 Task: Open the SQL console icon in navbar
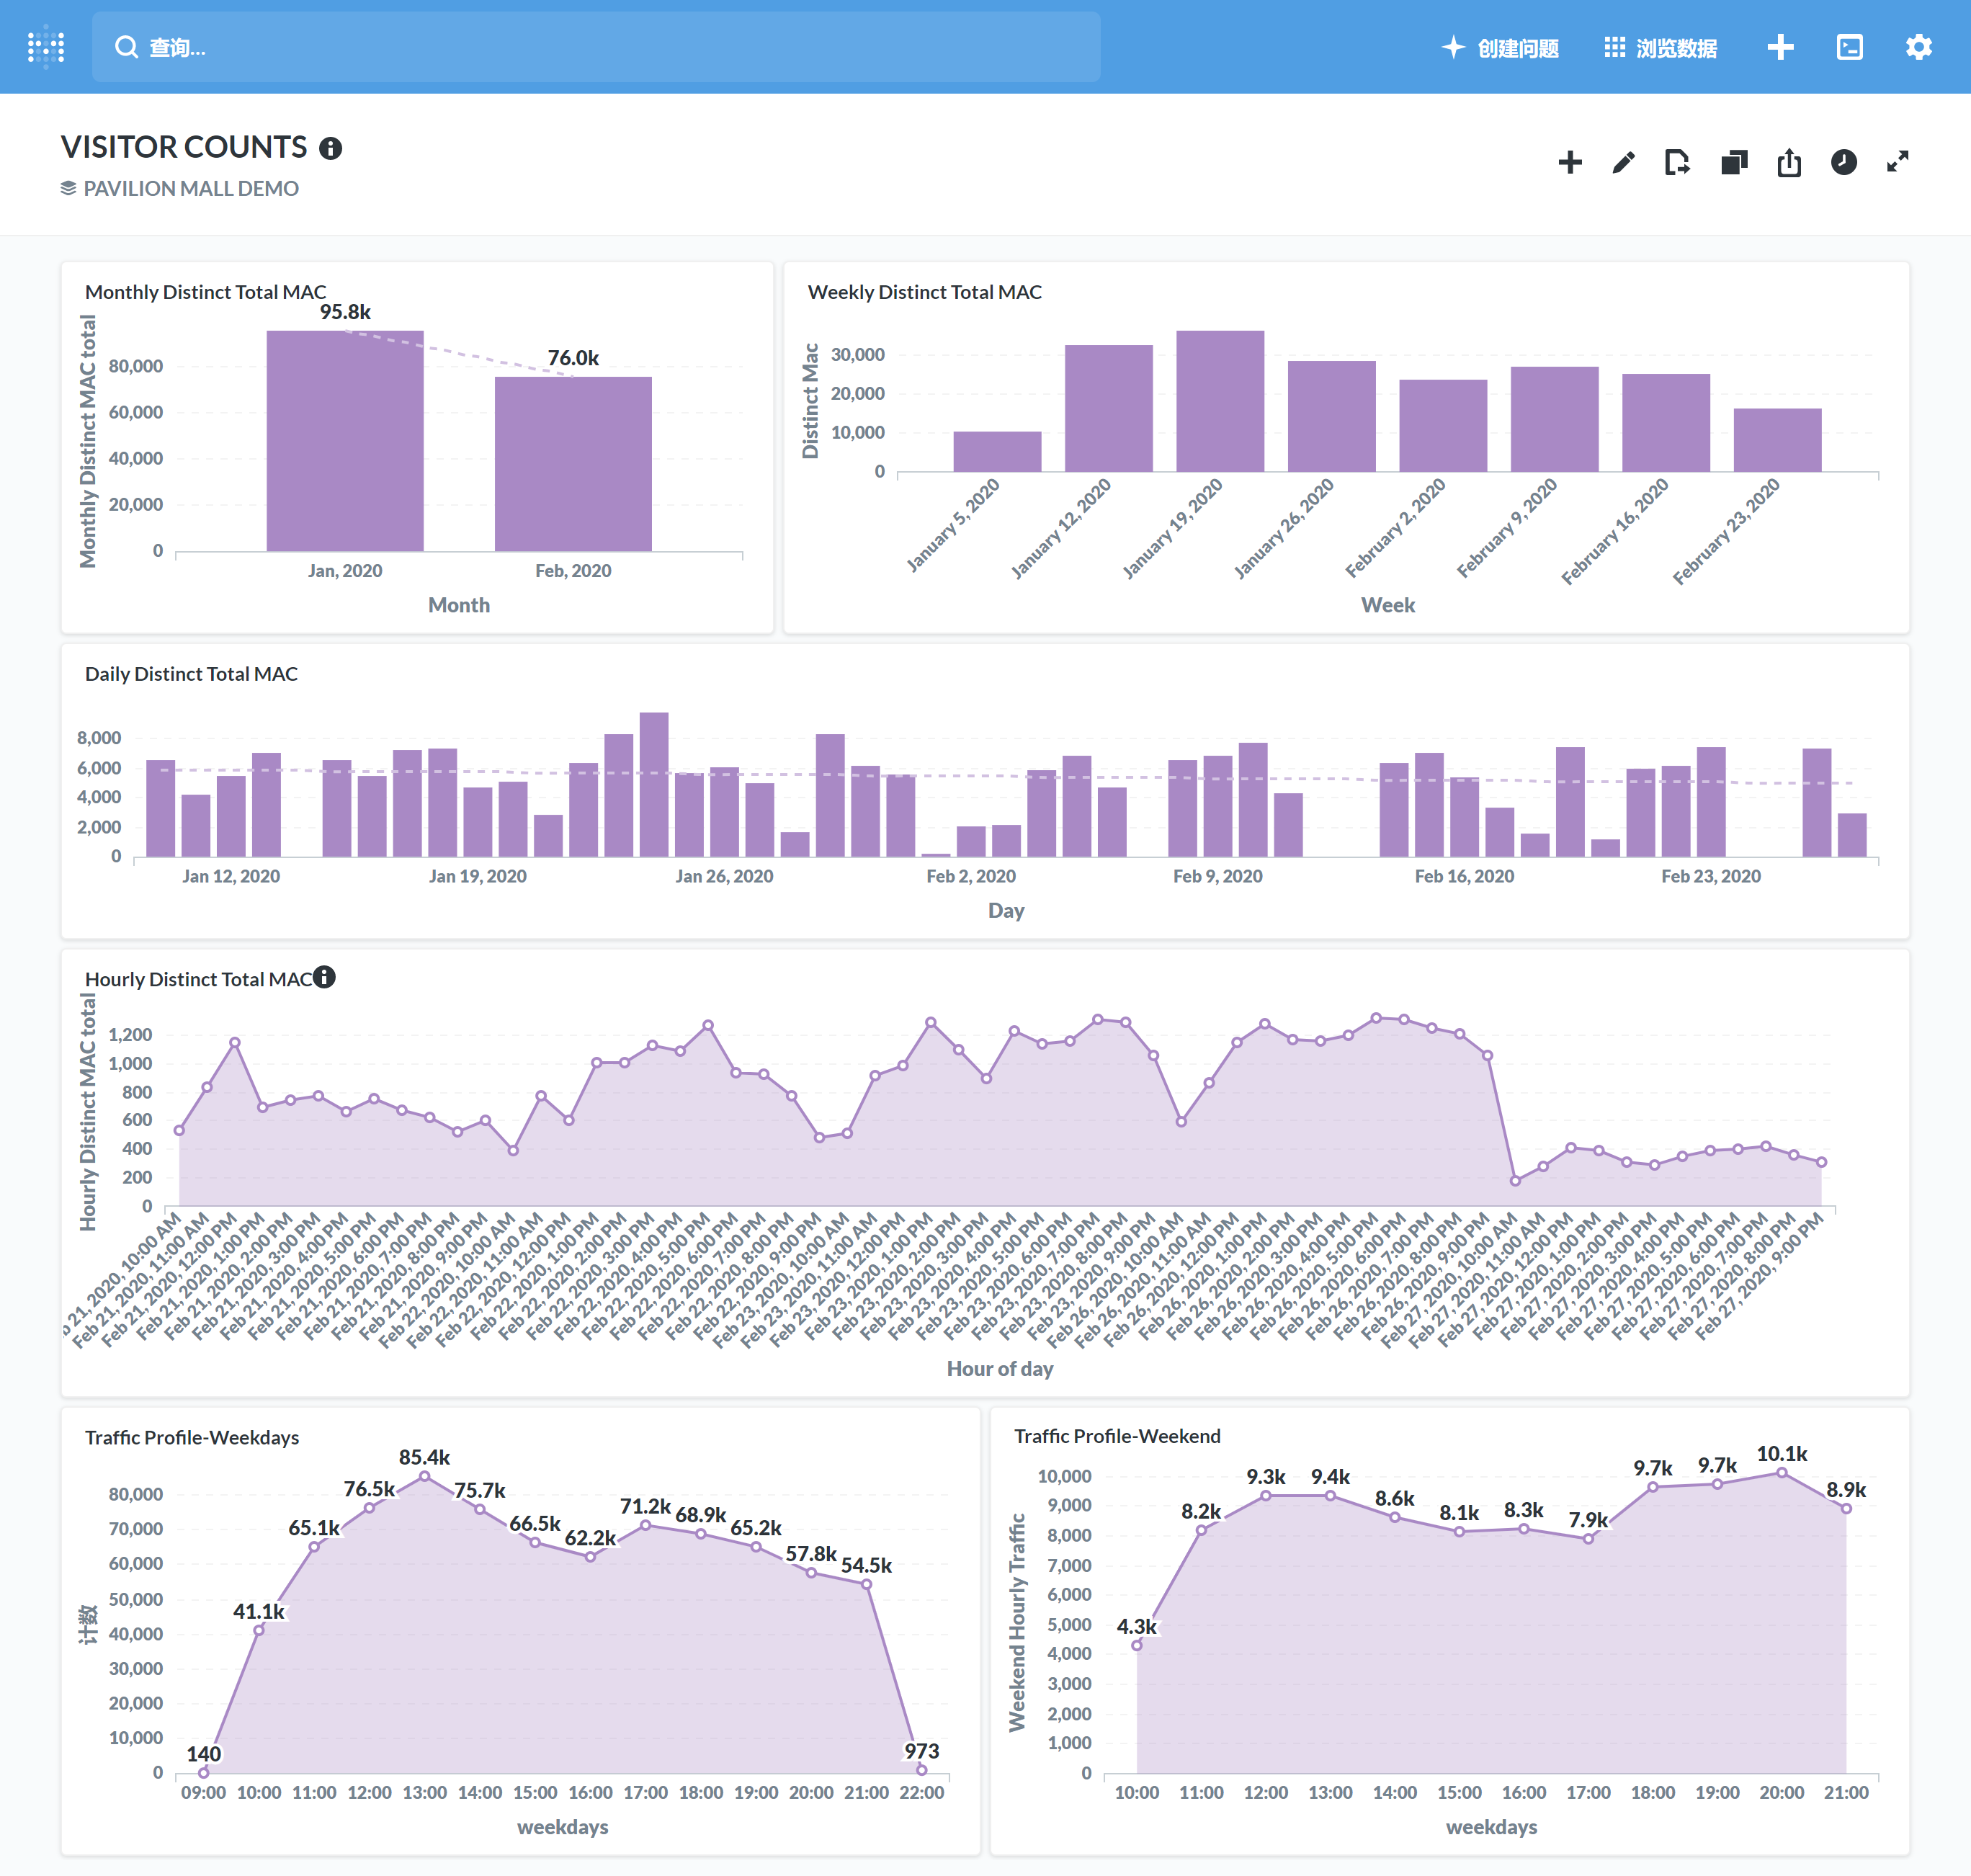pyautogui.click(x=1849, y=47)
